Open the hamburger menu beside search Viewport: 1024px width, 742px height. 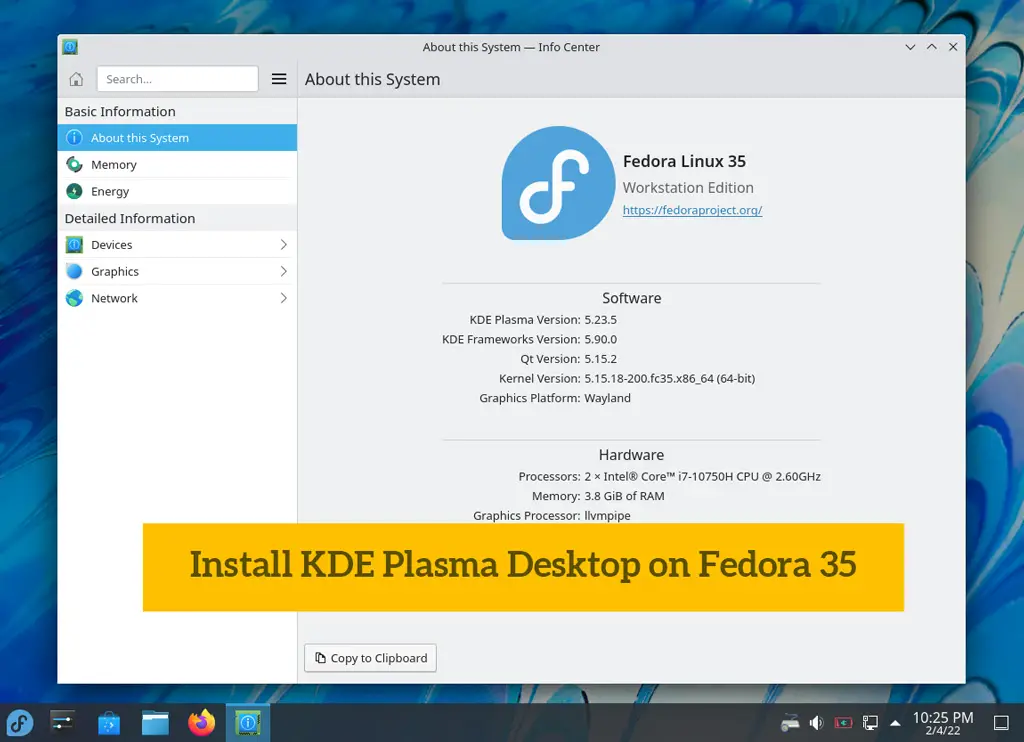pos(279,79)
